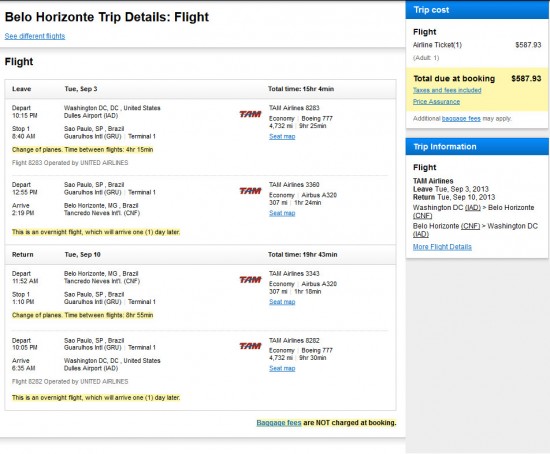Click More Flight Details link
The height and width of the screenshot is (454, 550).
(442, 247)
